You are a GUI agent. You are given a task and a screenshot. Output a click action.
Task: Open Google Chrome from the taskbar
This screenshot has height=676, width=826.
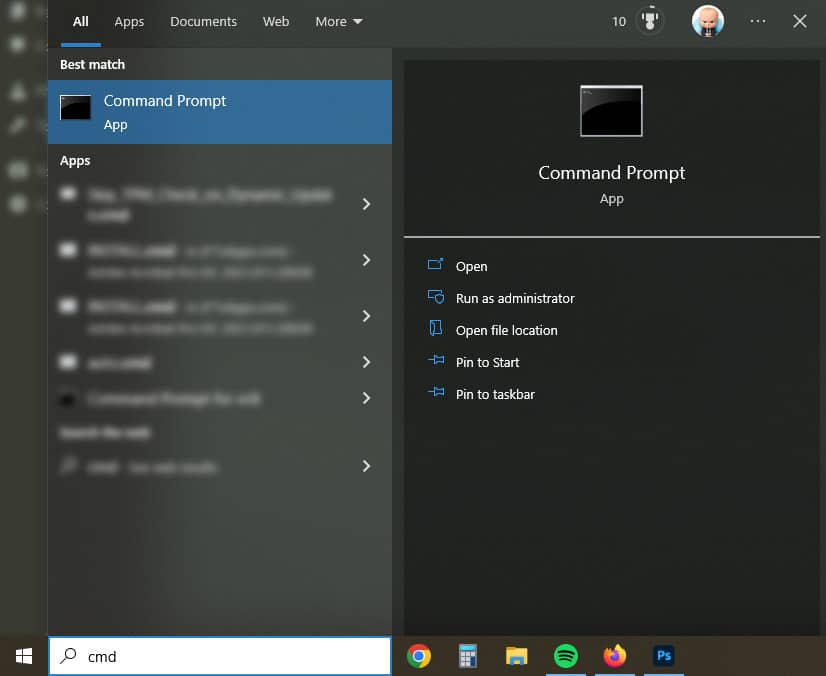(x=418, y=657)
